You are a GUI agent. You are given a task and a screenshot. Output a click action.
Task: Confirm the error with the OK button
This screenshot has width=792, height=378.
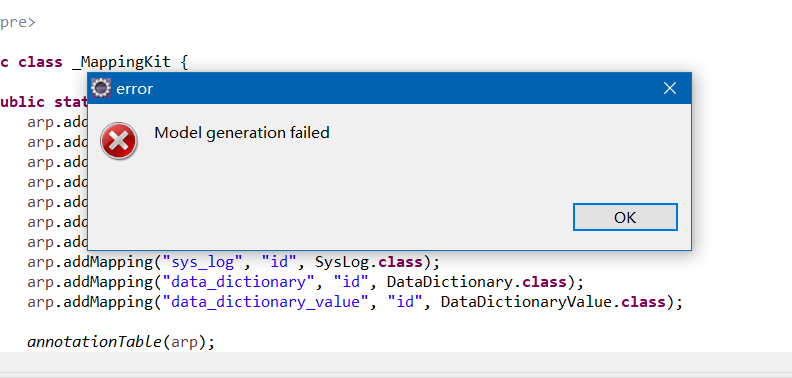click(625, 217)
